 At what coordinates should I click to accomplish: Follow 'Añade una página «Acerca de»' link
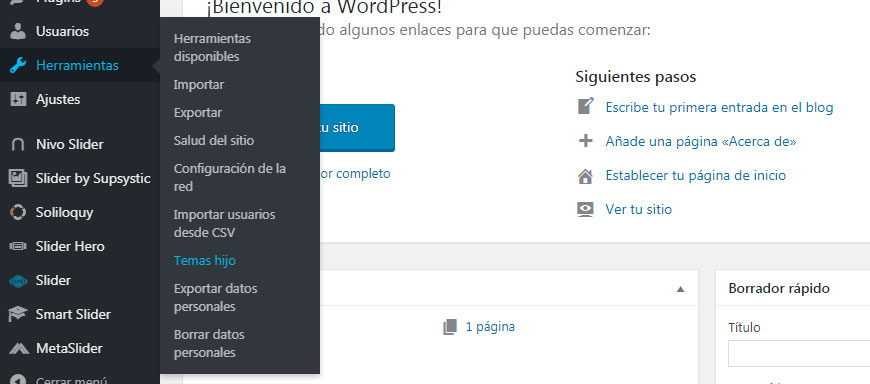point(701,142)
